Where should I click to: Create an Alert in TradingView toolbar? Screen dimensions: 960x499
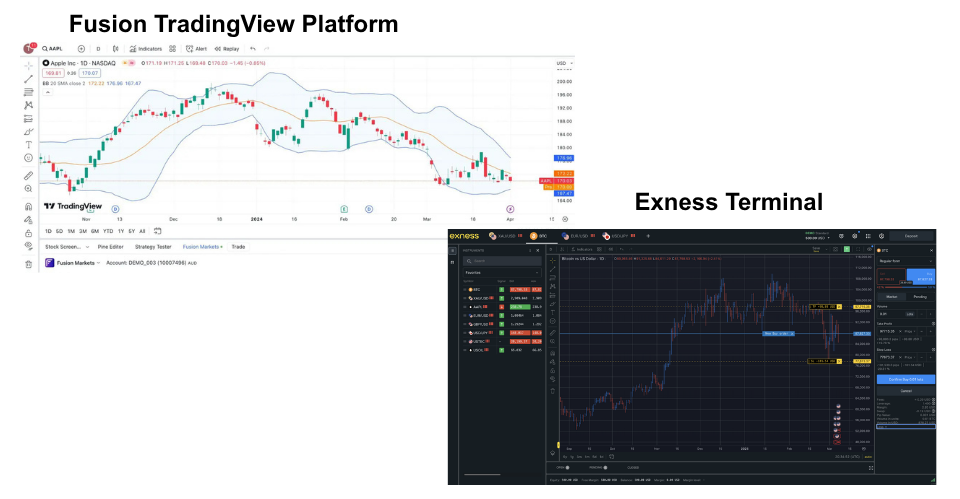[x=197, y=48]
